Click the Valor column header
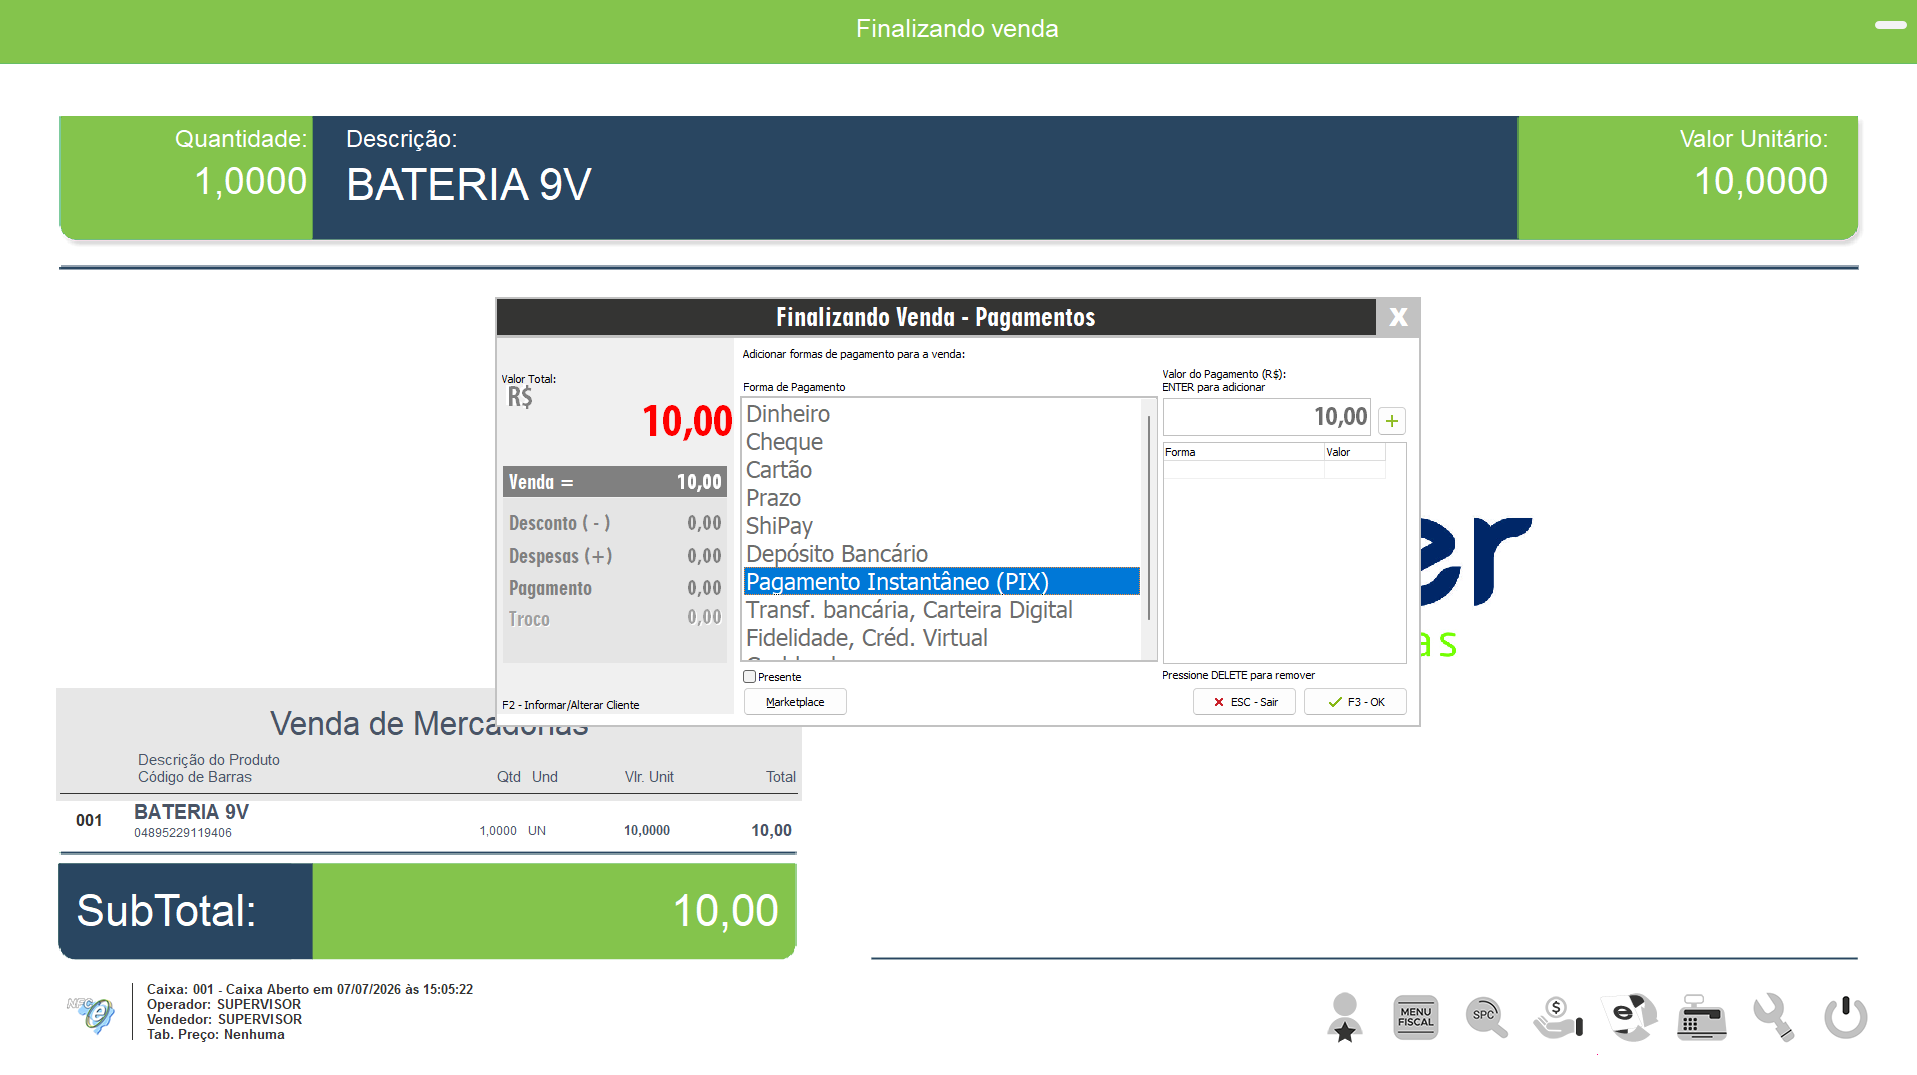This screenshot has width=1917, height=1075. pyautogui.click(x=1354, y=452)
